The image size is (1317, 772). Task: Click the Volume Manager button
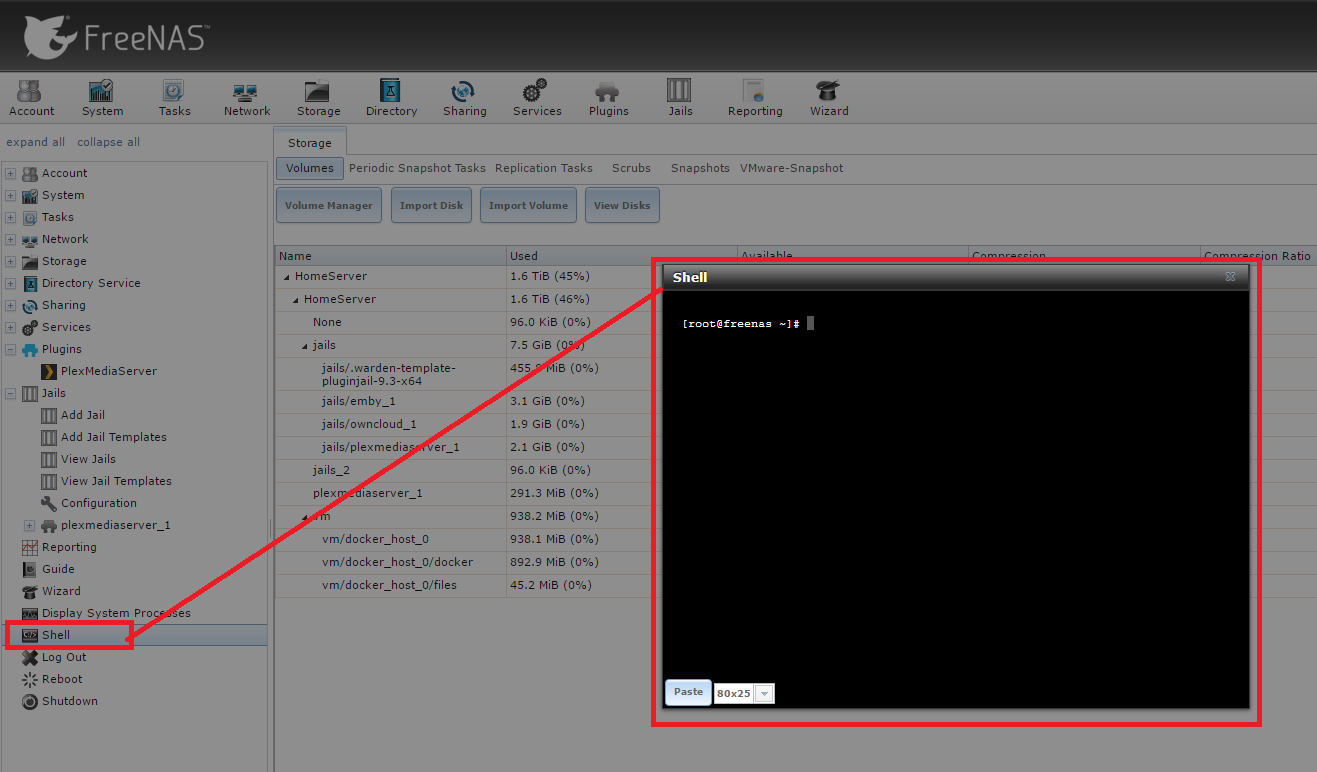click(328, 205)
